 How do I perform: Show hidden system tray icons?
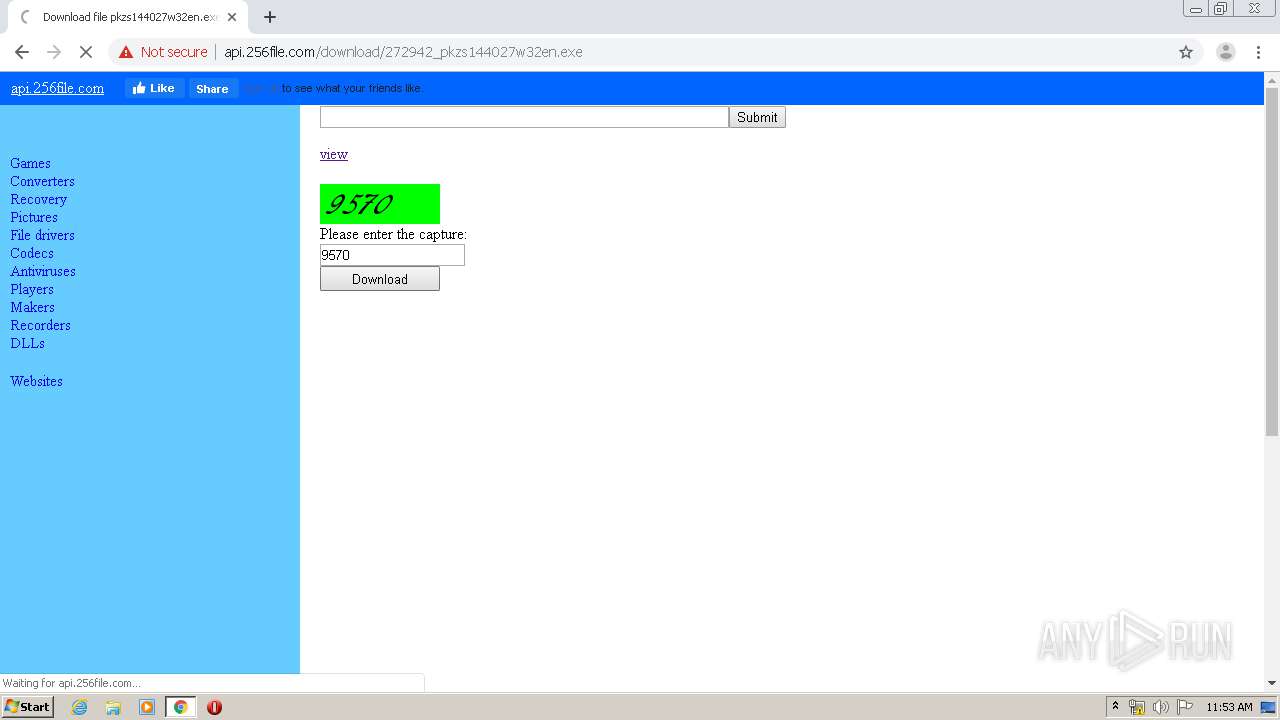pyautogui.click(x=1115, y=707)
